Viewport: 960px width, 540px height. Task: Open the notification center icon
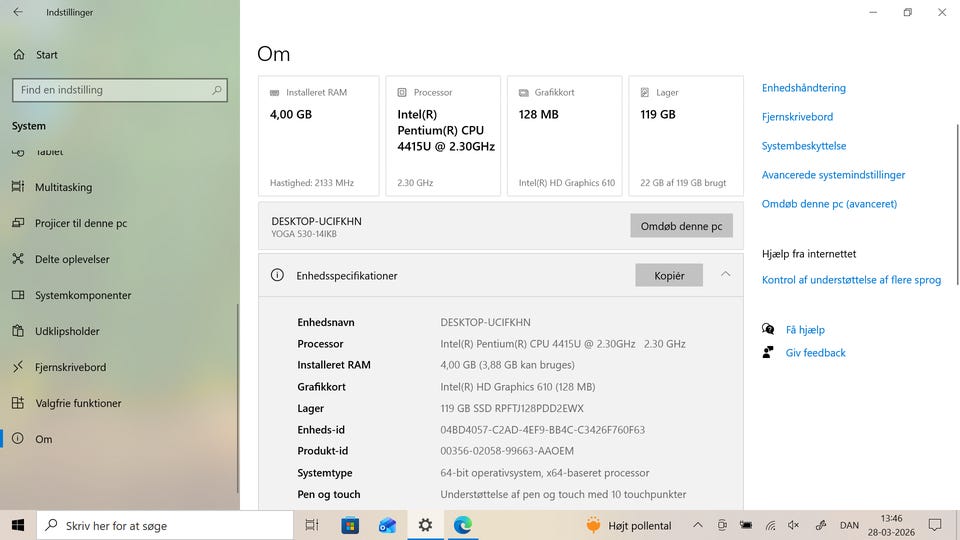coord(935,525)
